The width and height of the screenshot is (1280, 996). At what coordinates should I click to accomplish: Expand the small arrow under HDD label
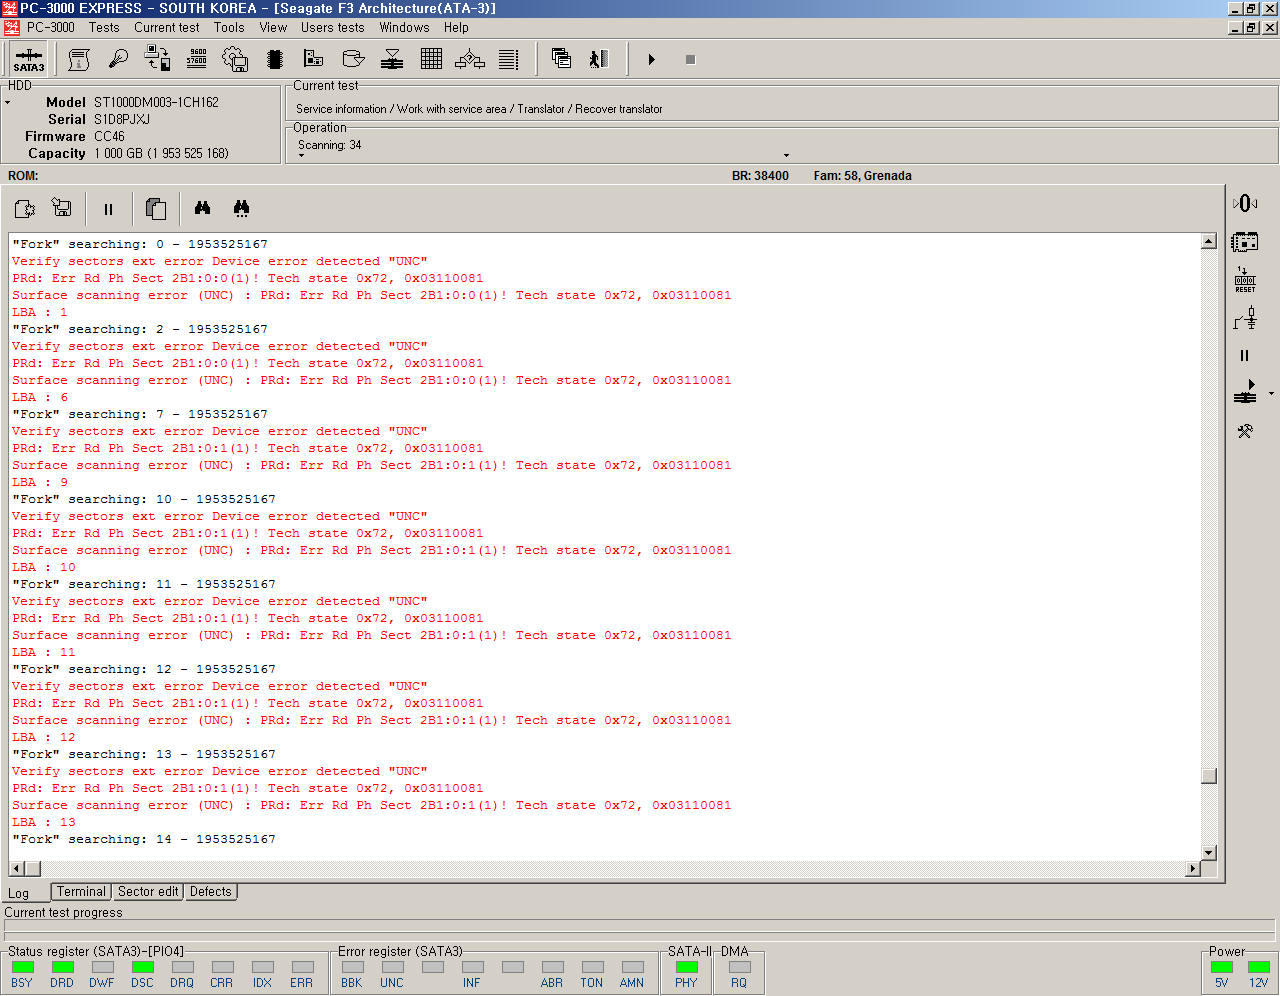8,103
